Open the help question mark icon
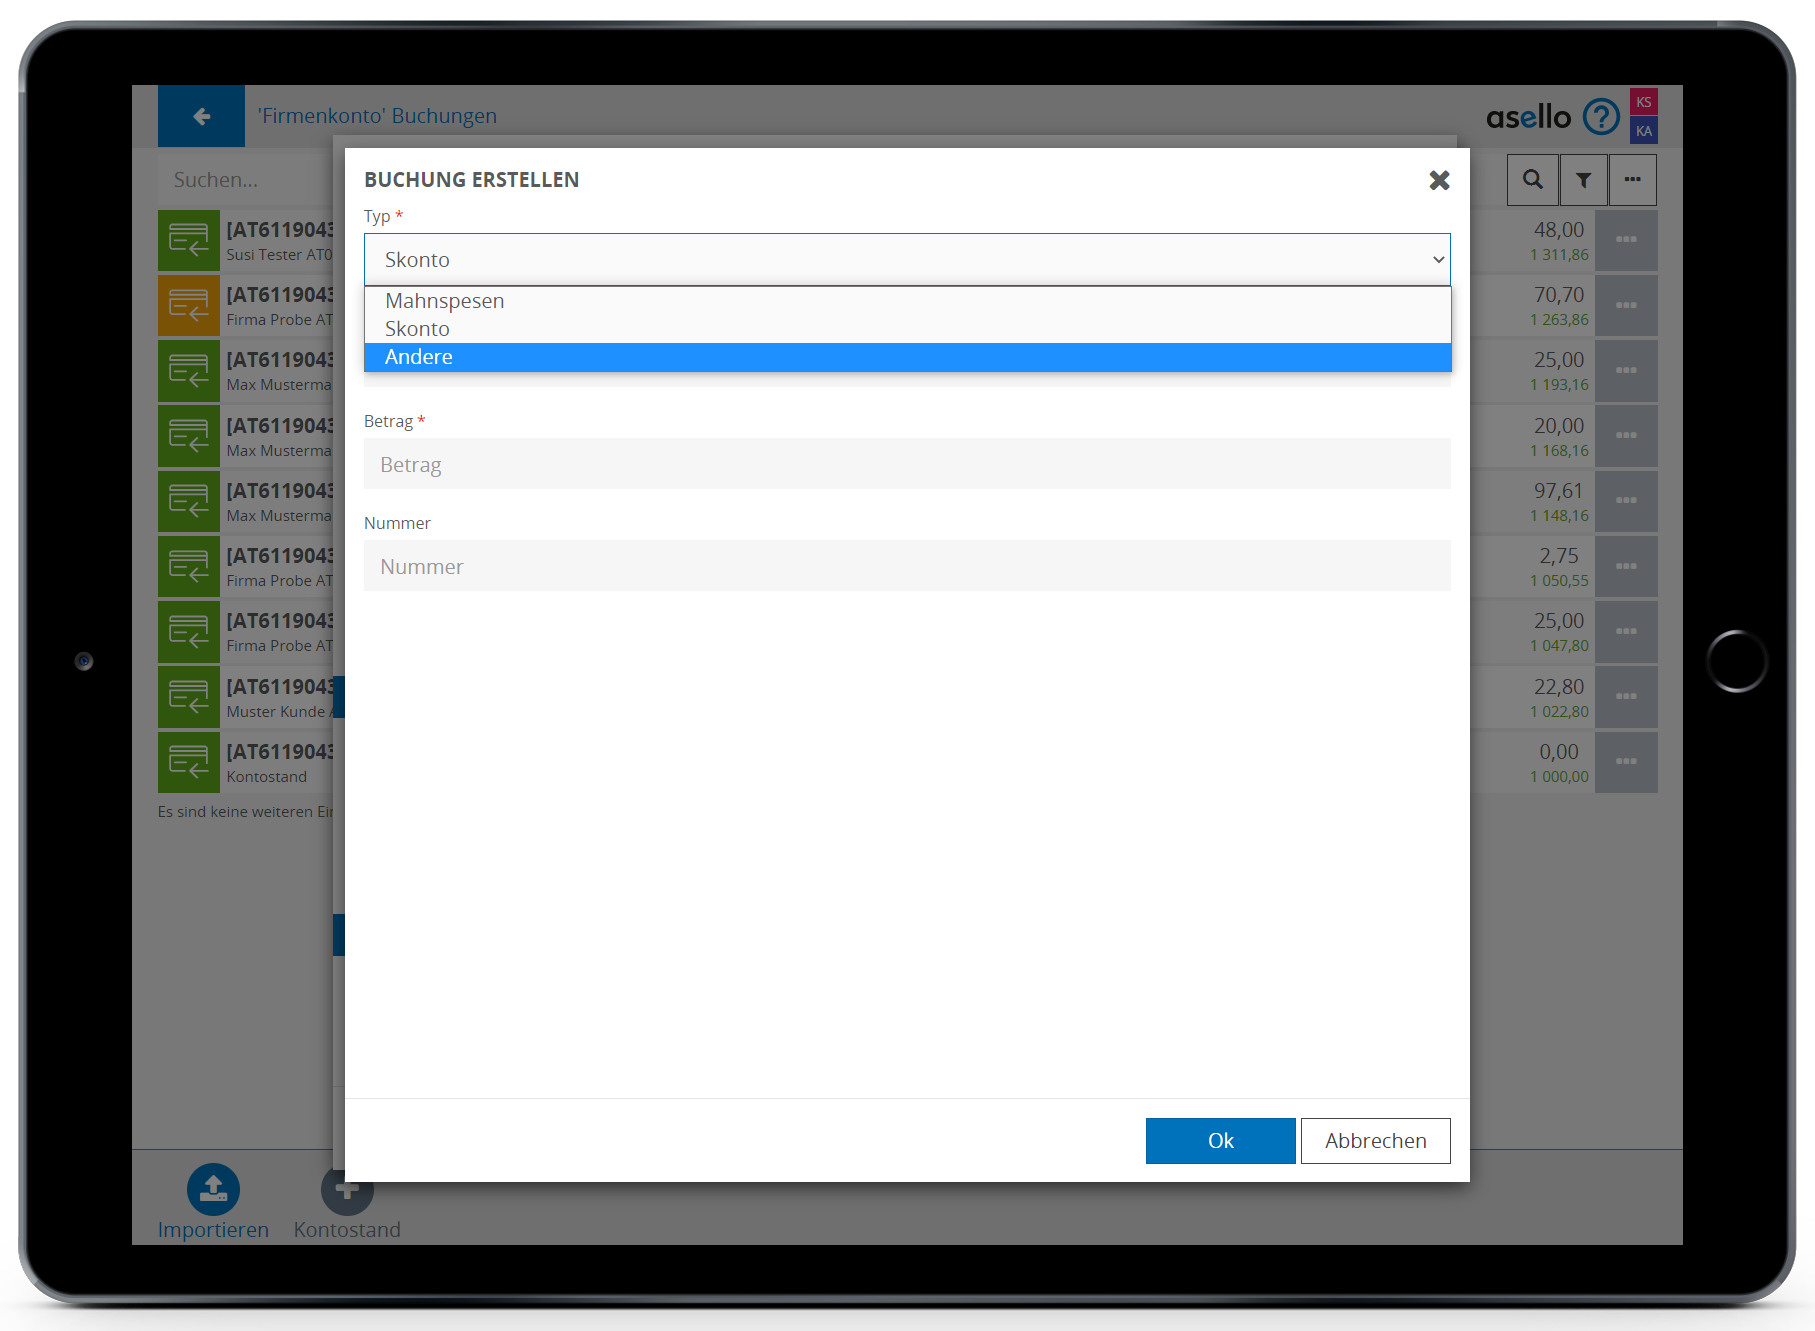The height and width of the screenshot is (1331, 1815). pos(1600,117)
